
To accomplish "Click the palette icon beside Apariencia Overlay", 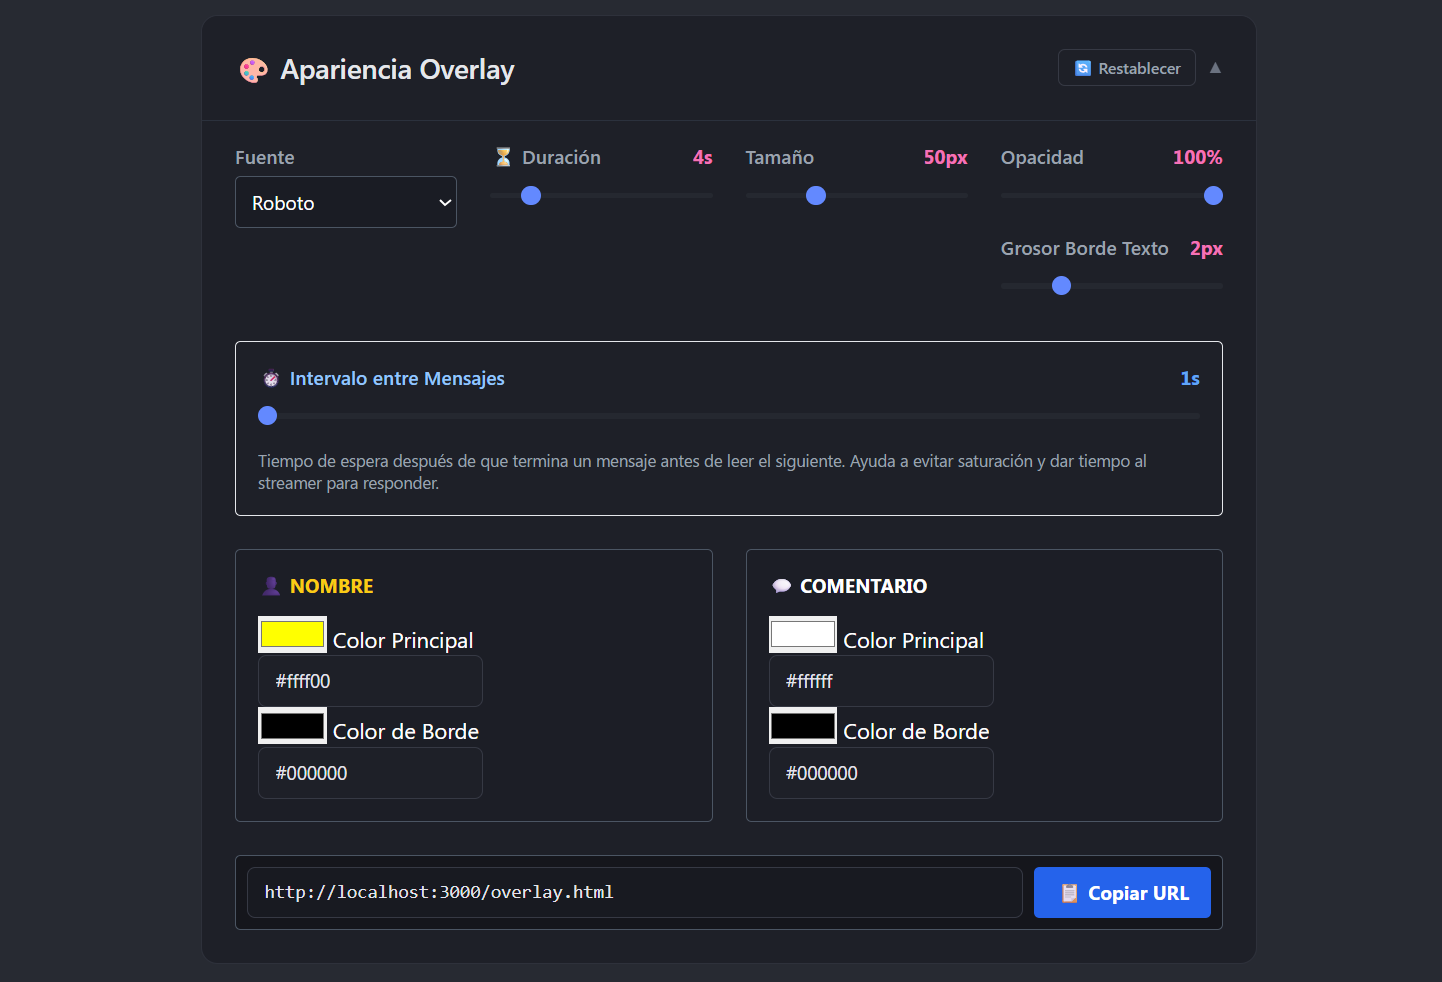I will pos(253,70).
